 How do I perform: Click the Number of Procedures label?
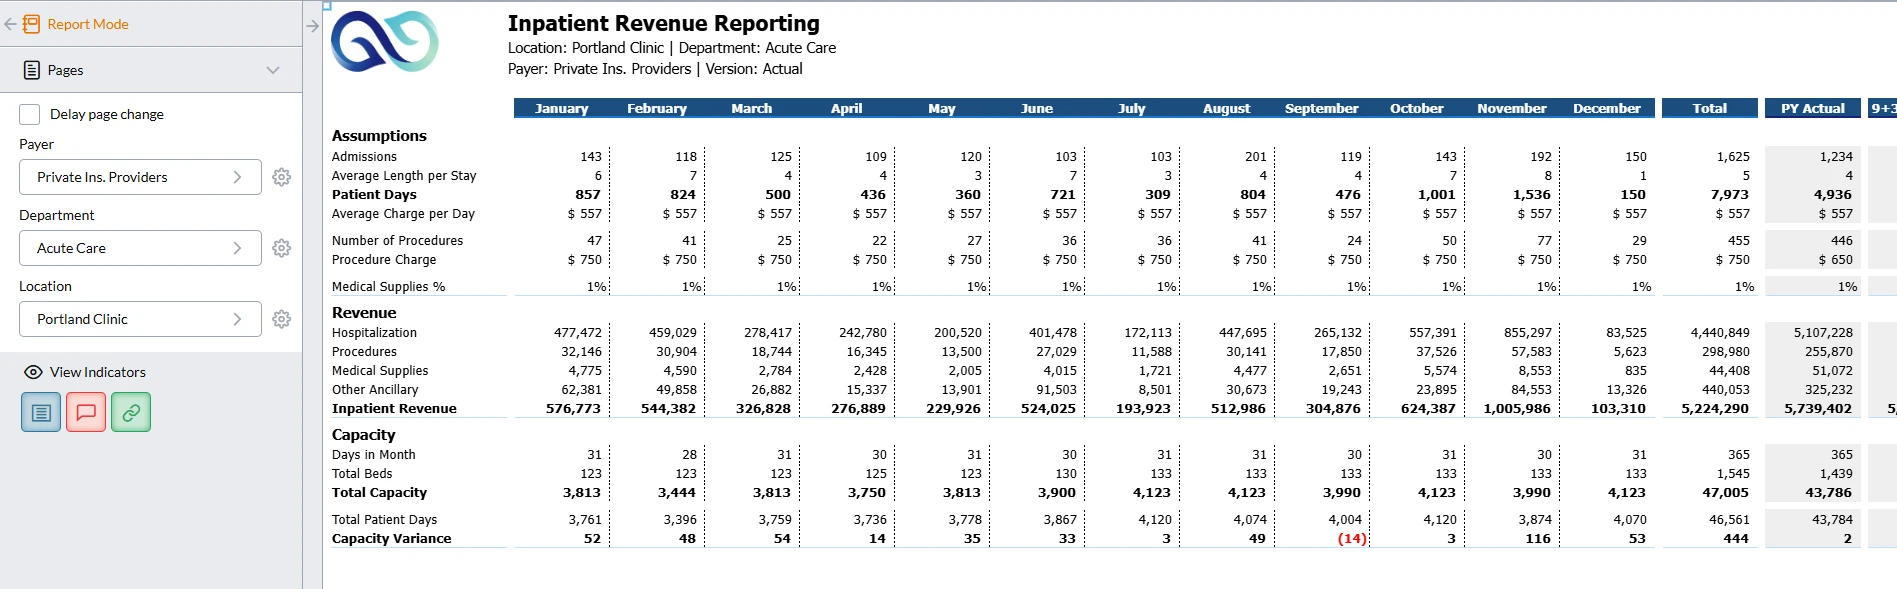coord(397,241)
